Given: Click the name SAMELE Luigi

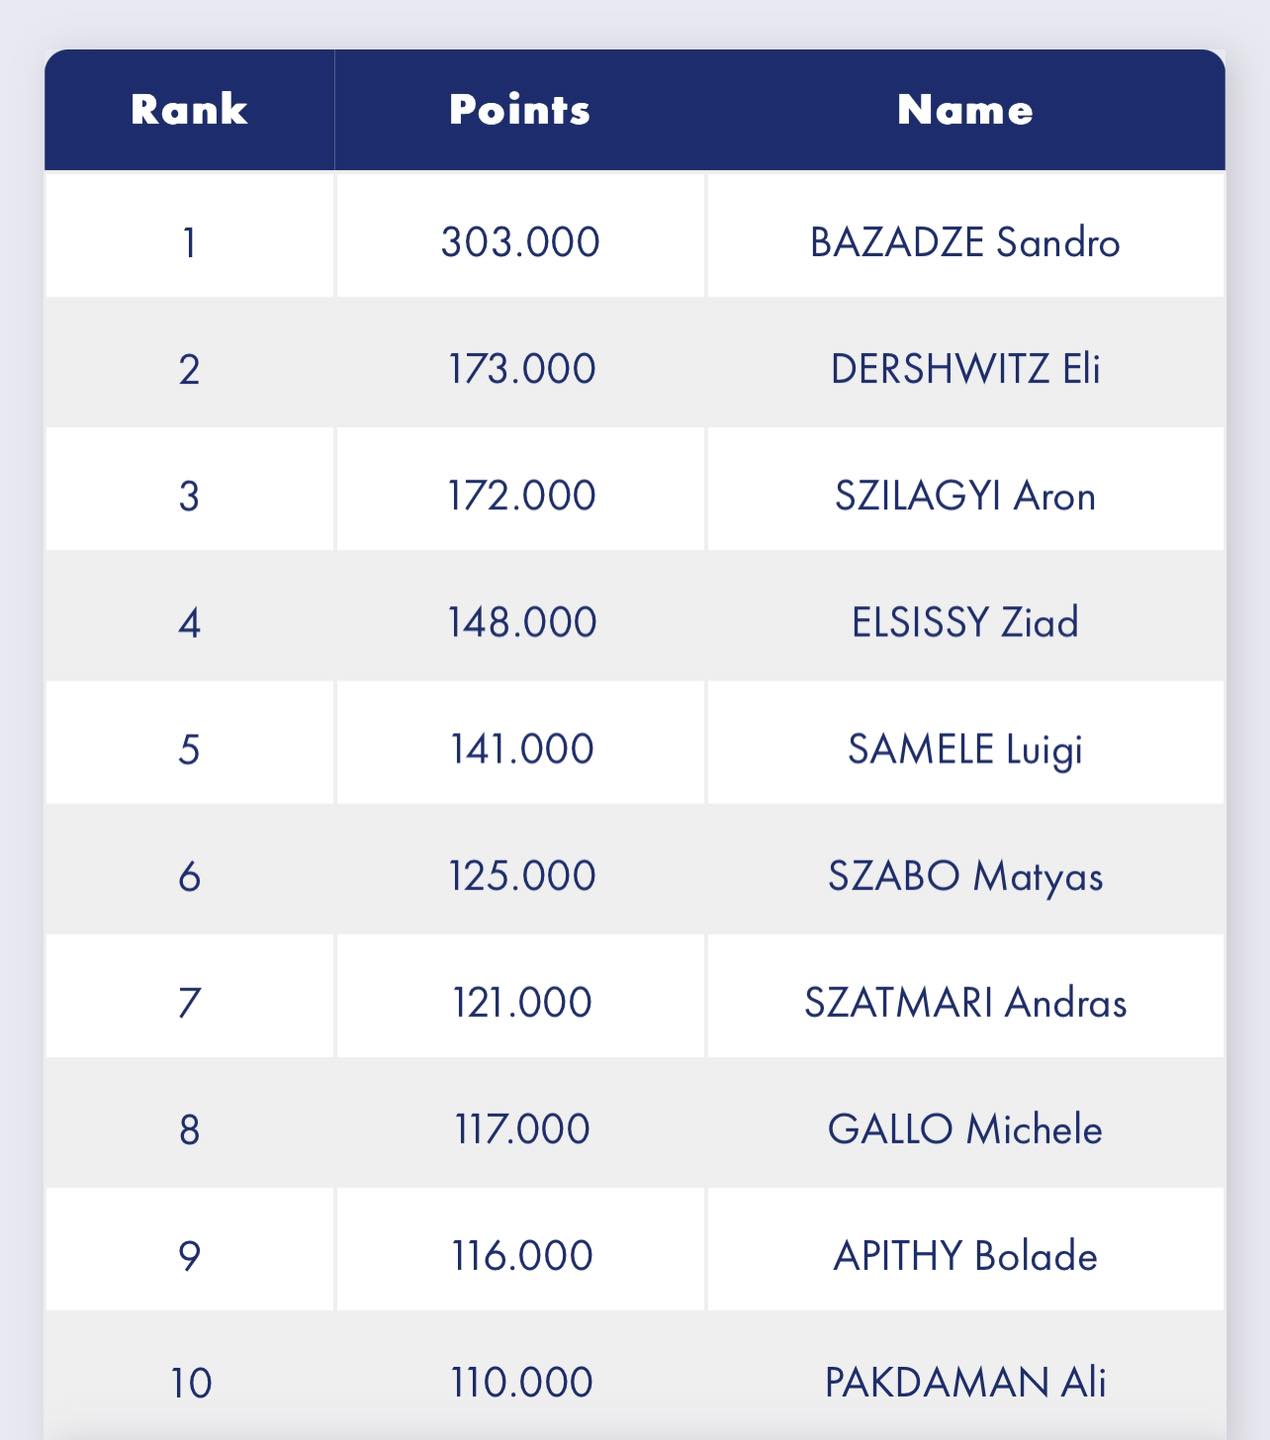Looking at the screenshot, I should click(x=965, y=749).
